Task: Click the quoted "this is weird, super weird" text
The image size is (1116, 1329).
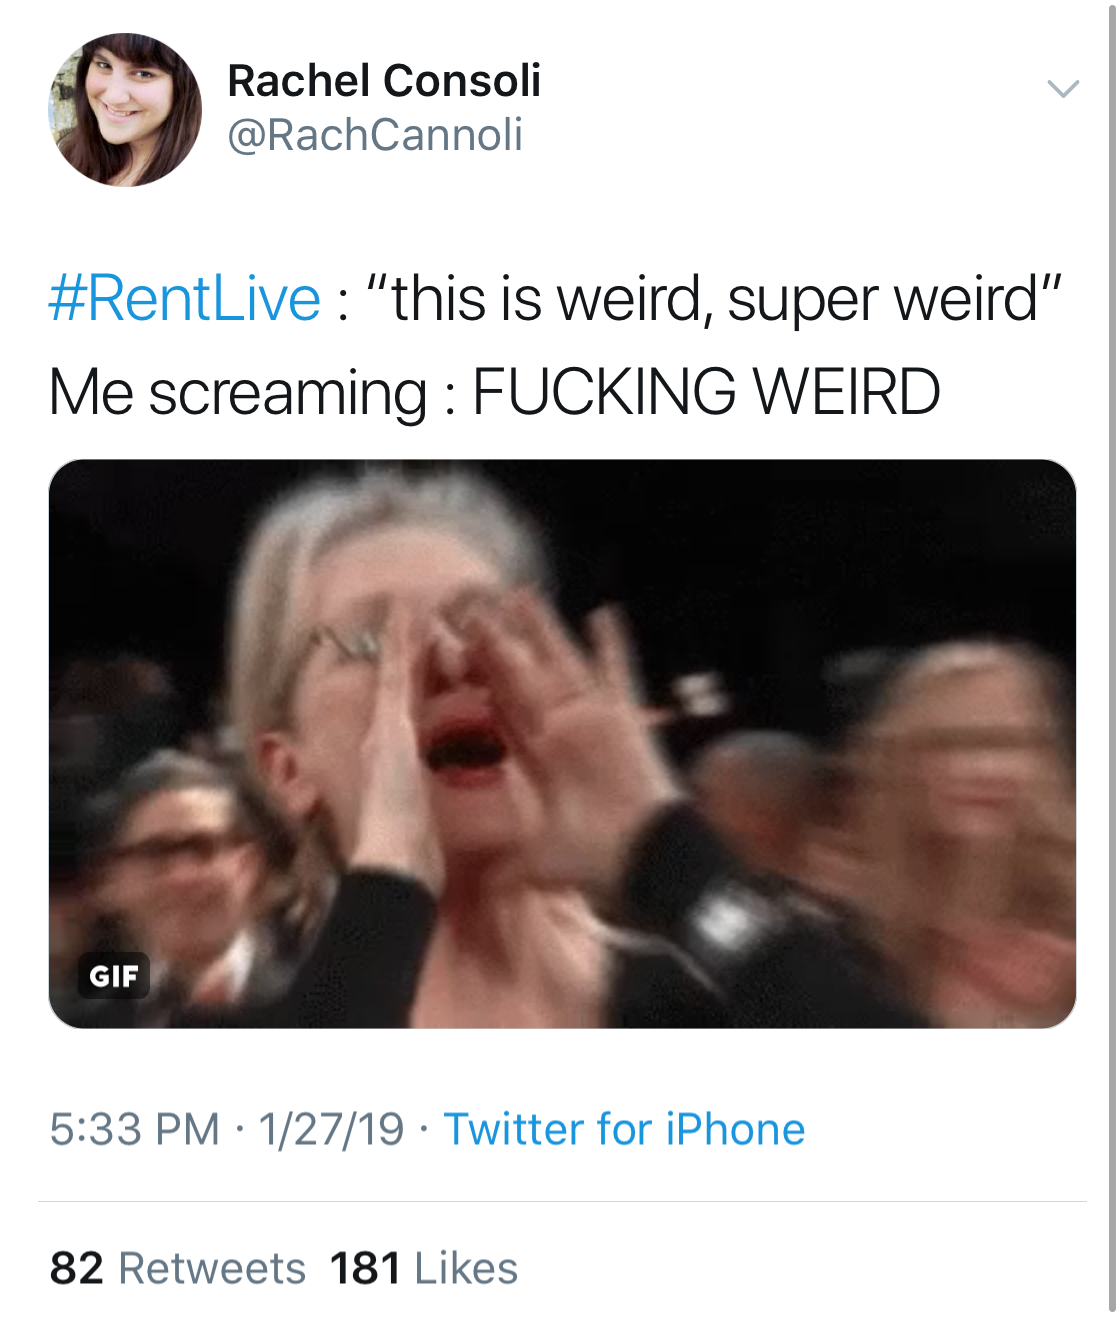Action: tap(712, 299)
